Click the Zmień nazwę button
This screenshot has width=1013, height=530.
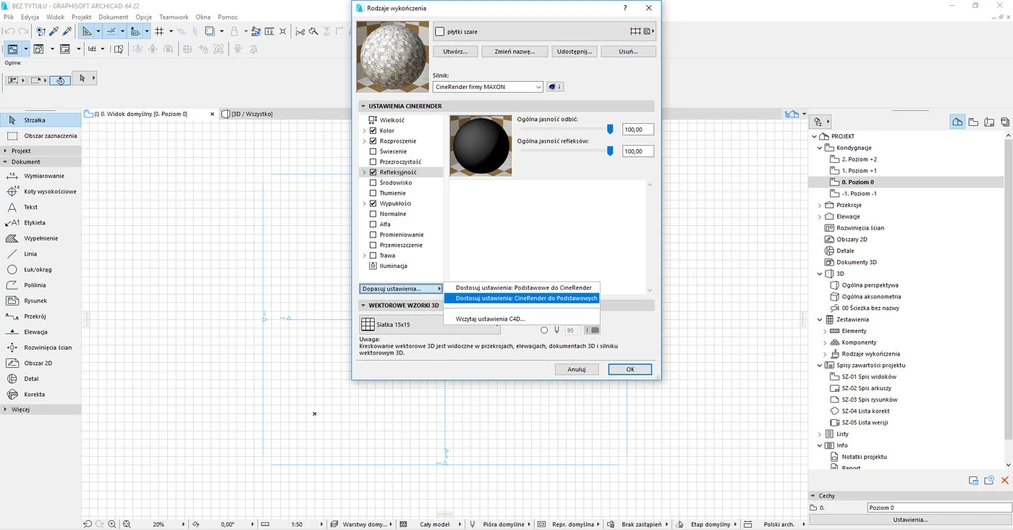[515, 52]
